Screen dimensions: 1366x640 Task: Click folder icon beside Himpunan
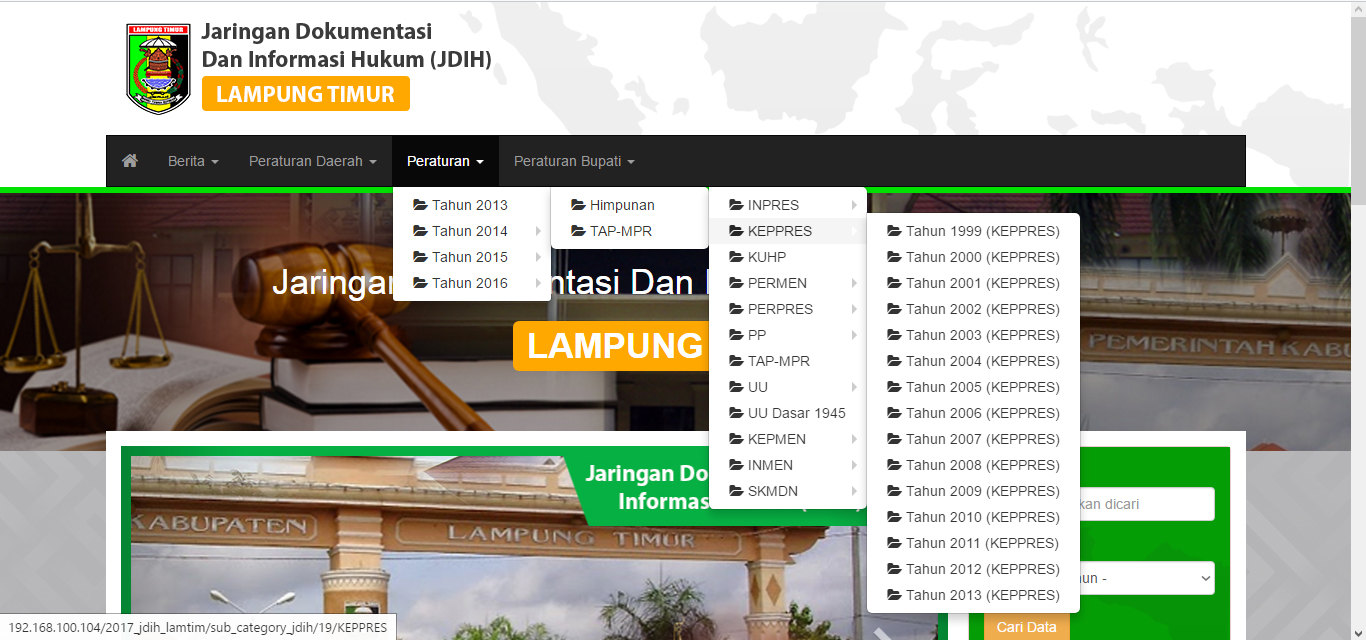pyautogui.click(x=578, y=205)
